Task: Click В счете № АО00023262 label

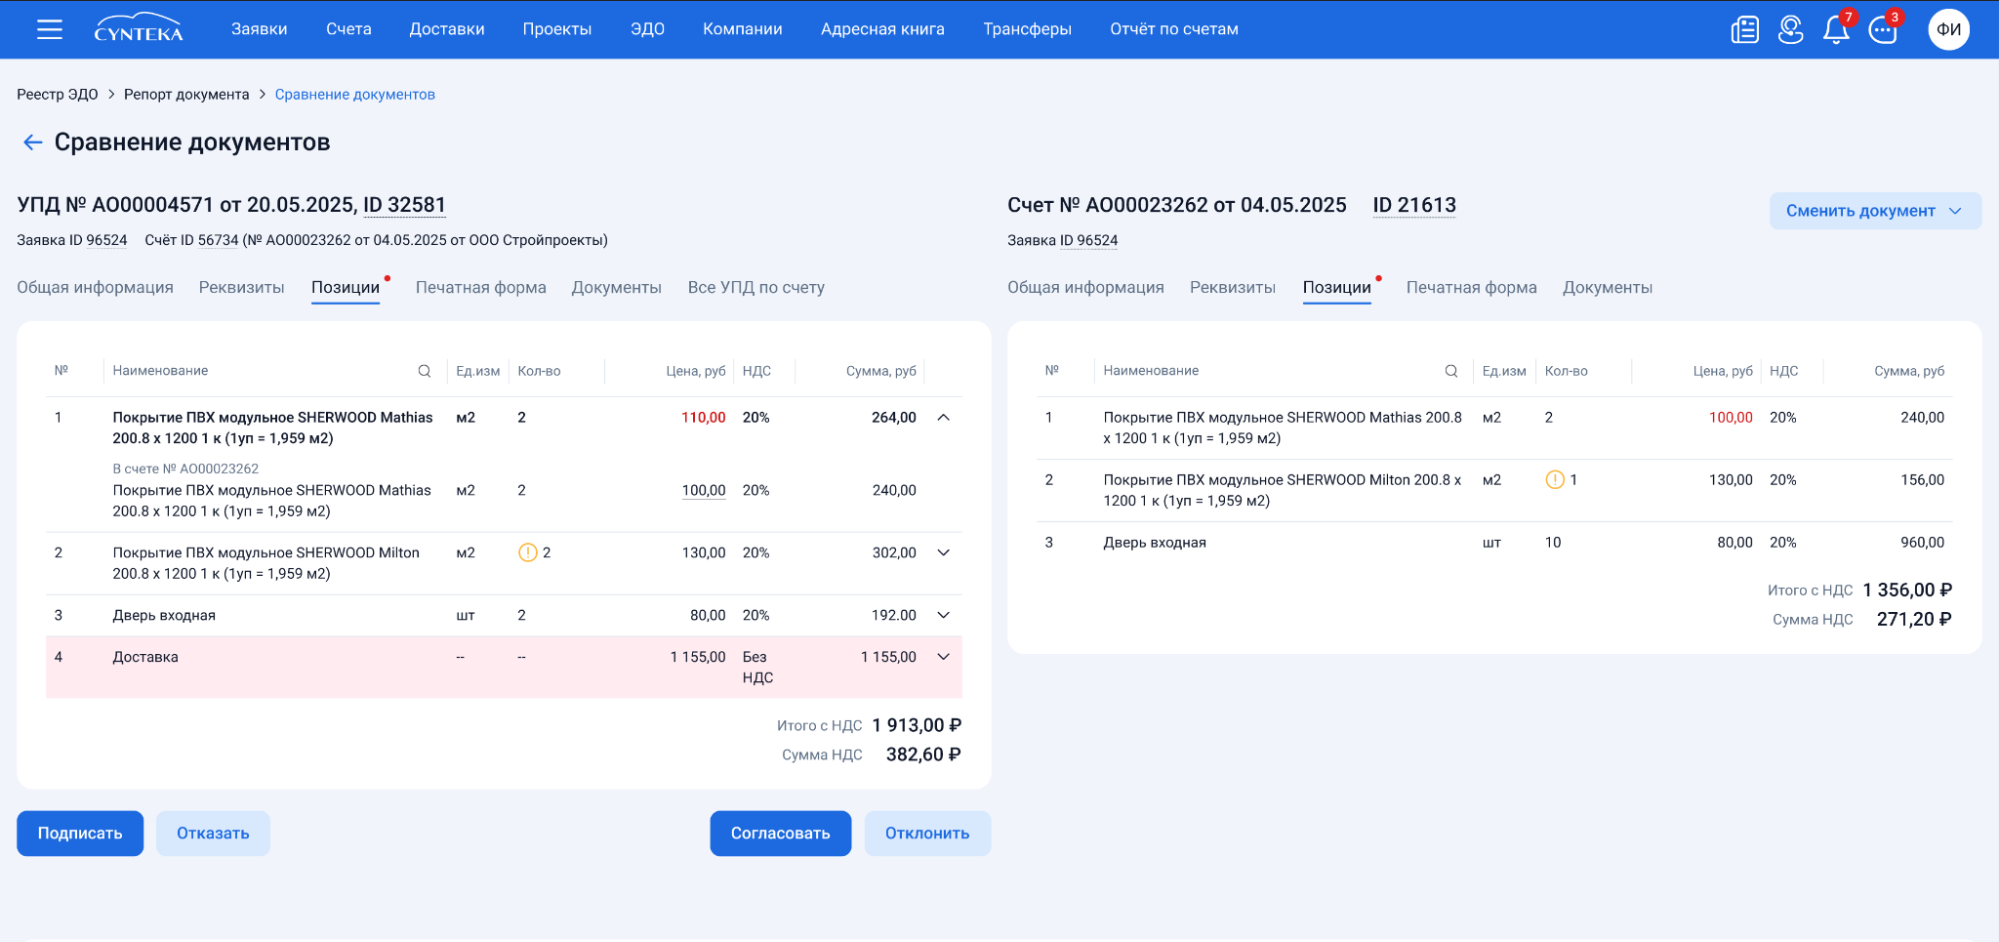Action: point(185,468)
